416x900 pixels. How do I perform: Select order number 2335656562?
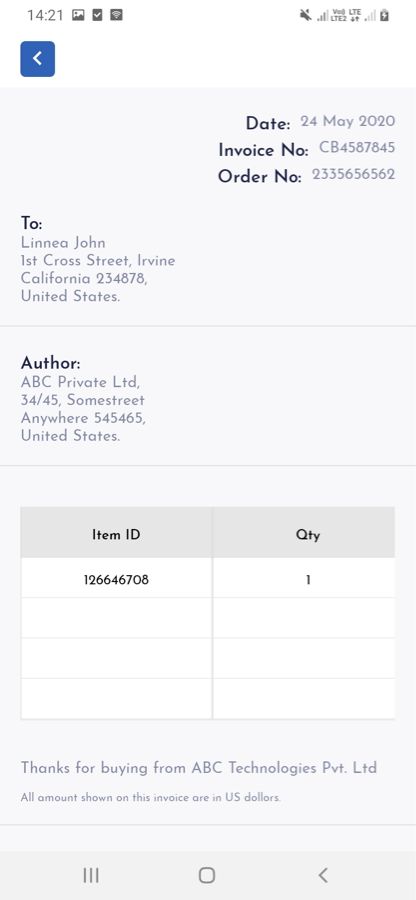(353, 174)
